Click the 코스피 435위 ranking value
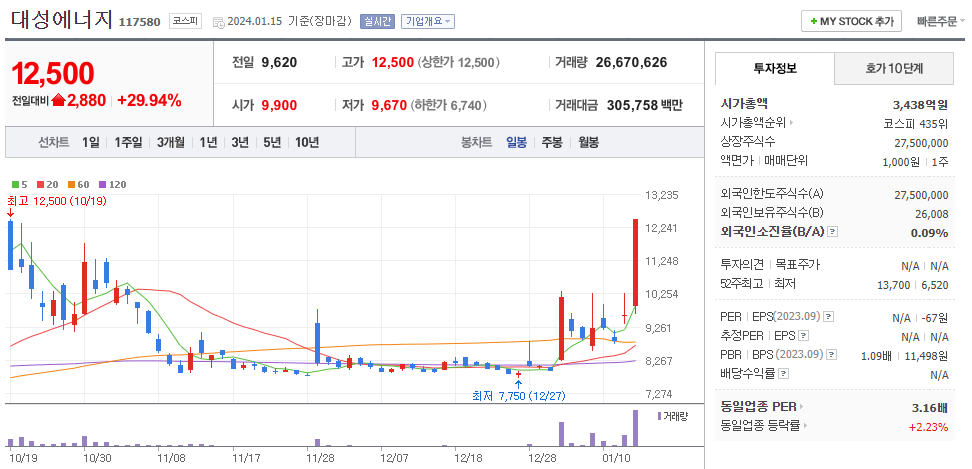This screenshot has width=972, height=469. tap(916, 123)
